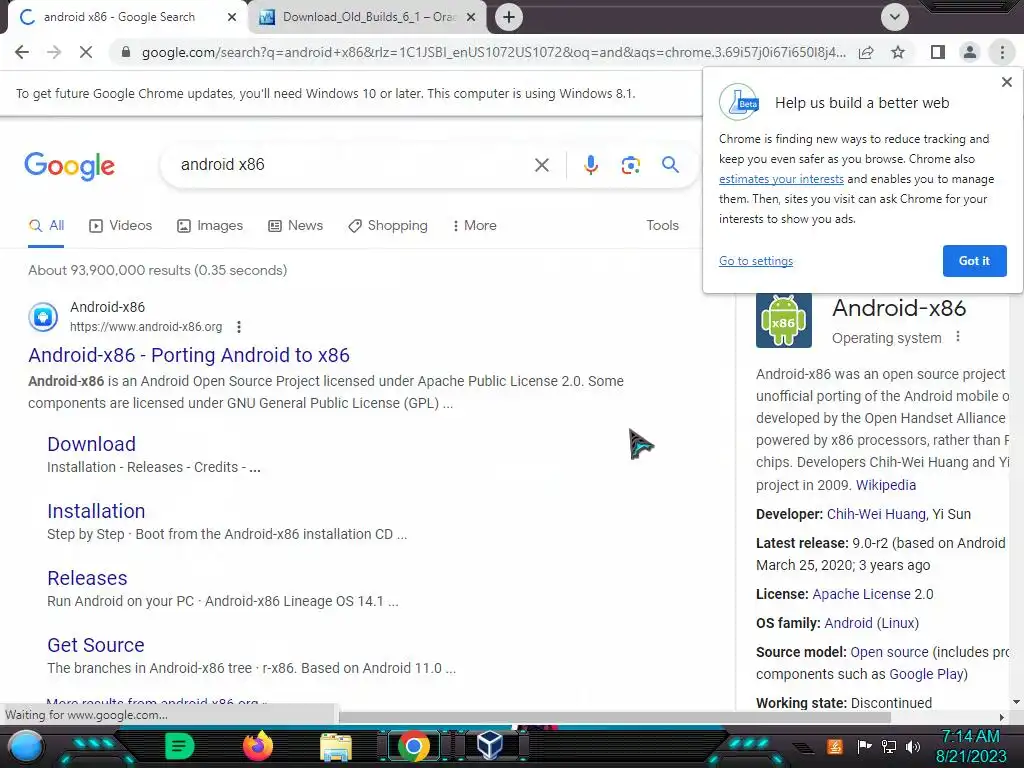The image size is (1024, 768).
Task: Click the Chrome profile avatar icon
Action: pyautogui.click(x=970, y=52)
